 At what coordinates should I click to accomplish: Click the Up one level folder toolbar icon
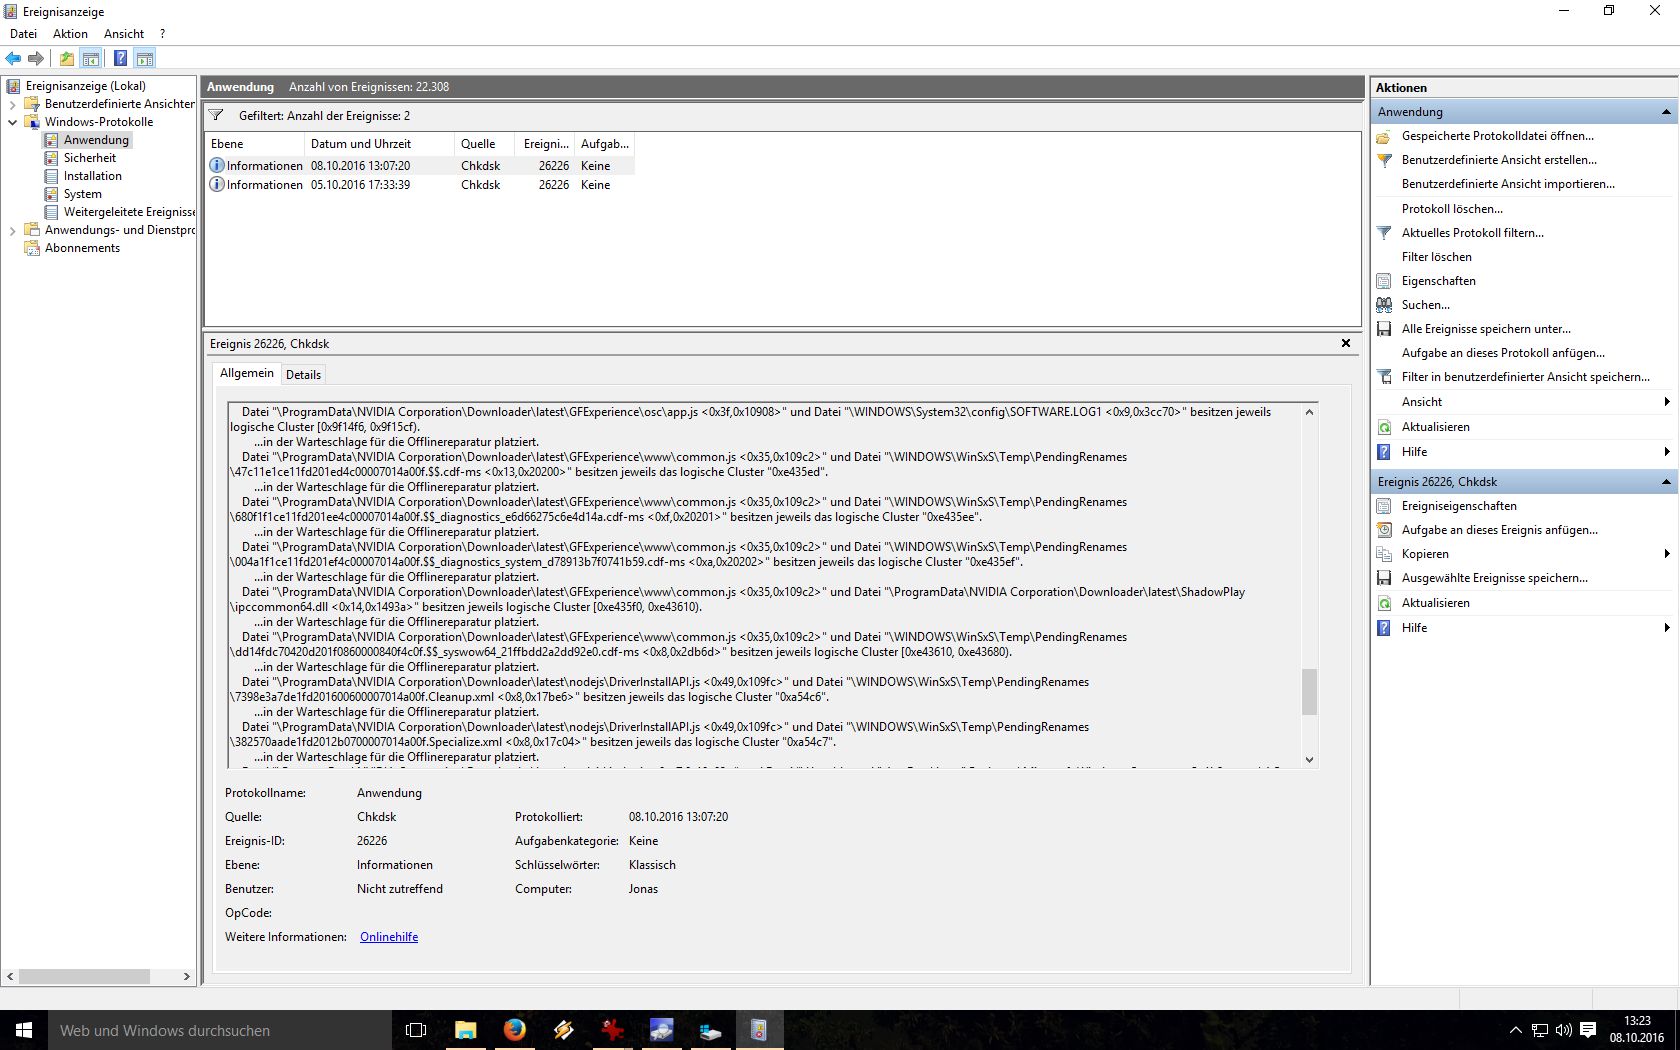(x=67, y=59)
